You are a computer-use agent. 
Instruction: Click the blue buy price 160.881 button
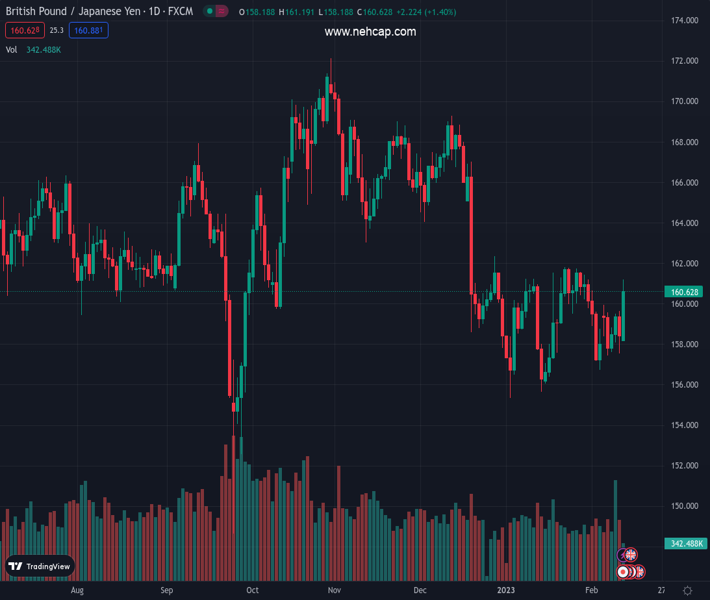coord(89,30)
